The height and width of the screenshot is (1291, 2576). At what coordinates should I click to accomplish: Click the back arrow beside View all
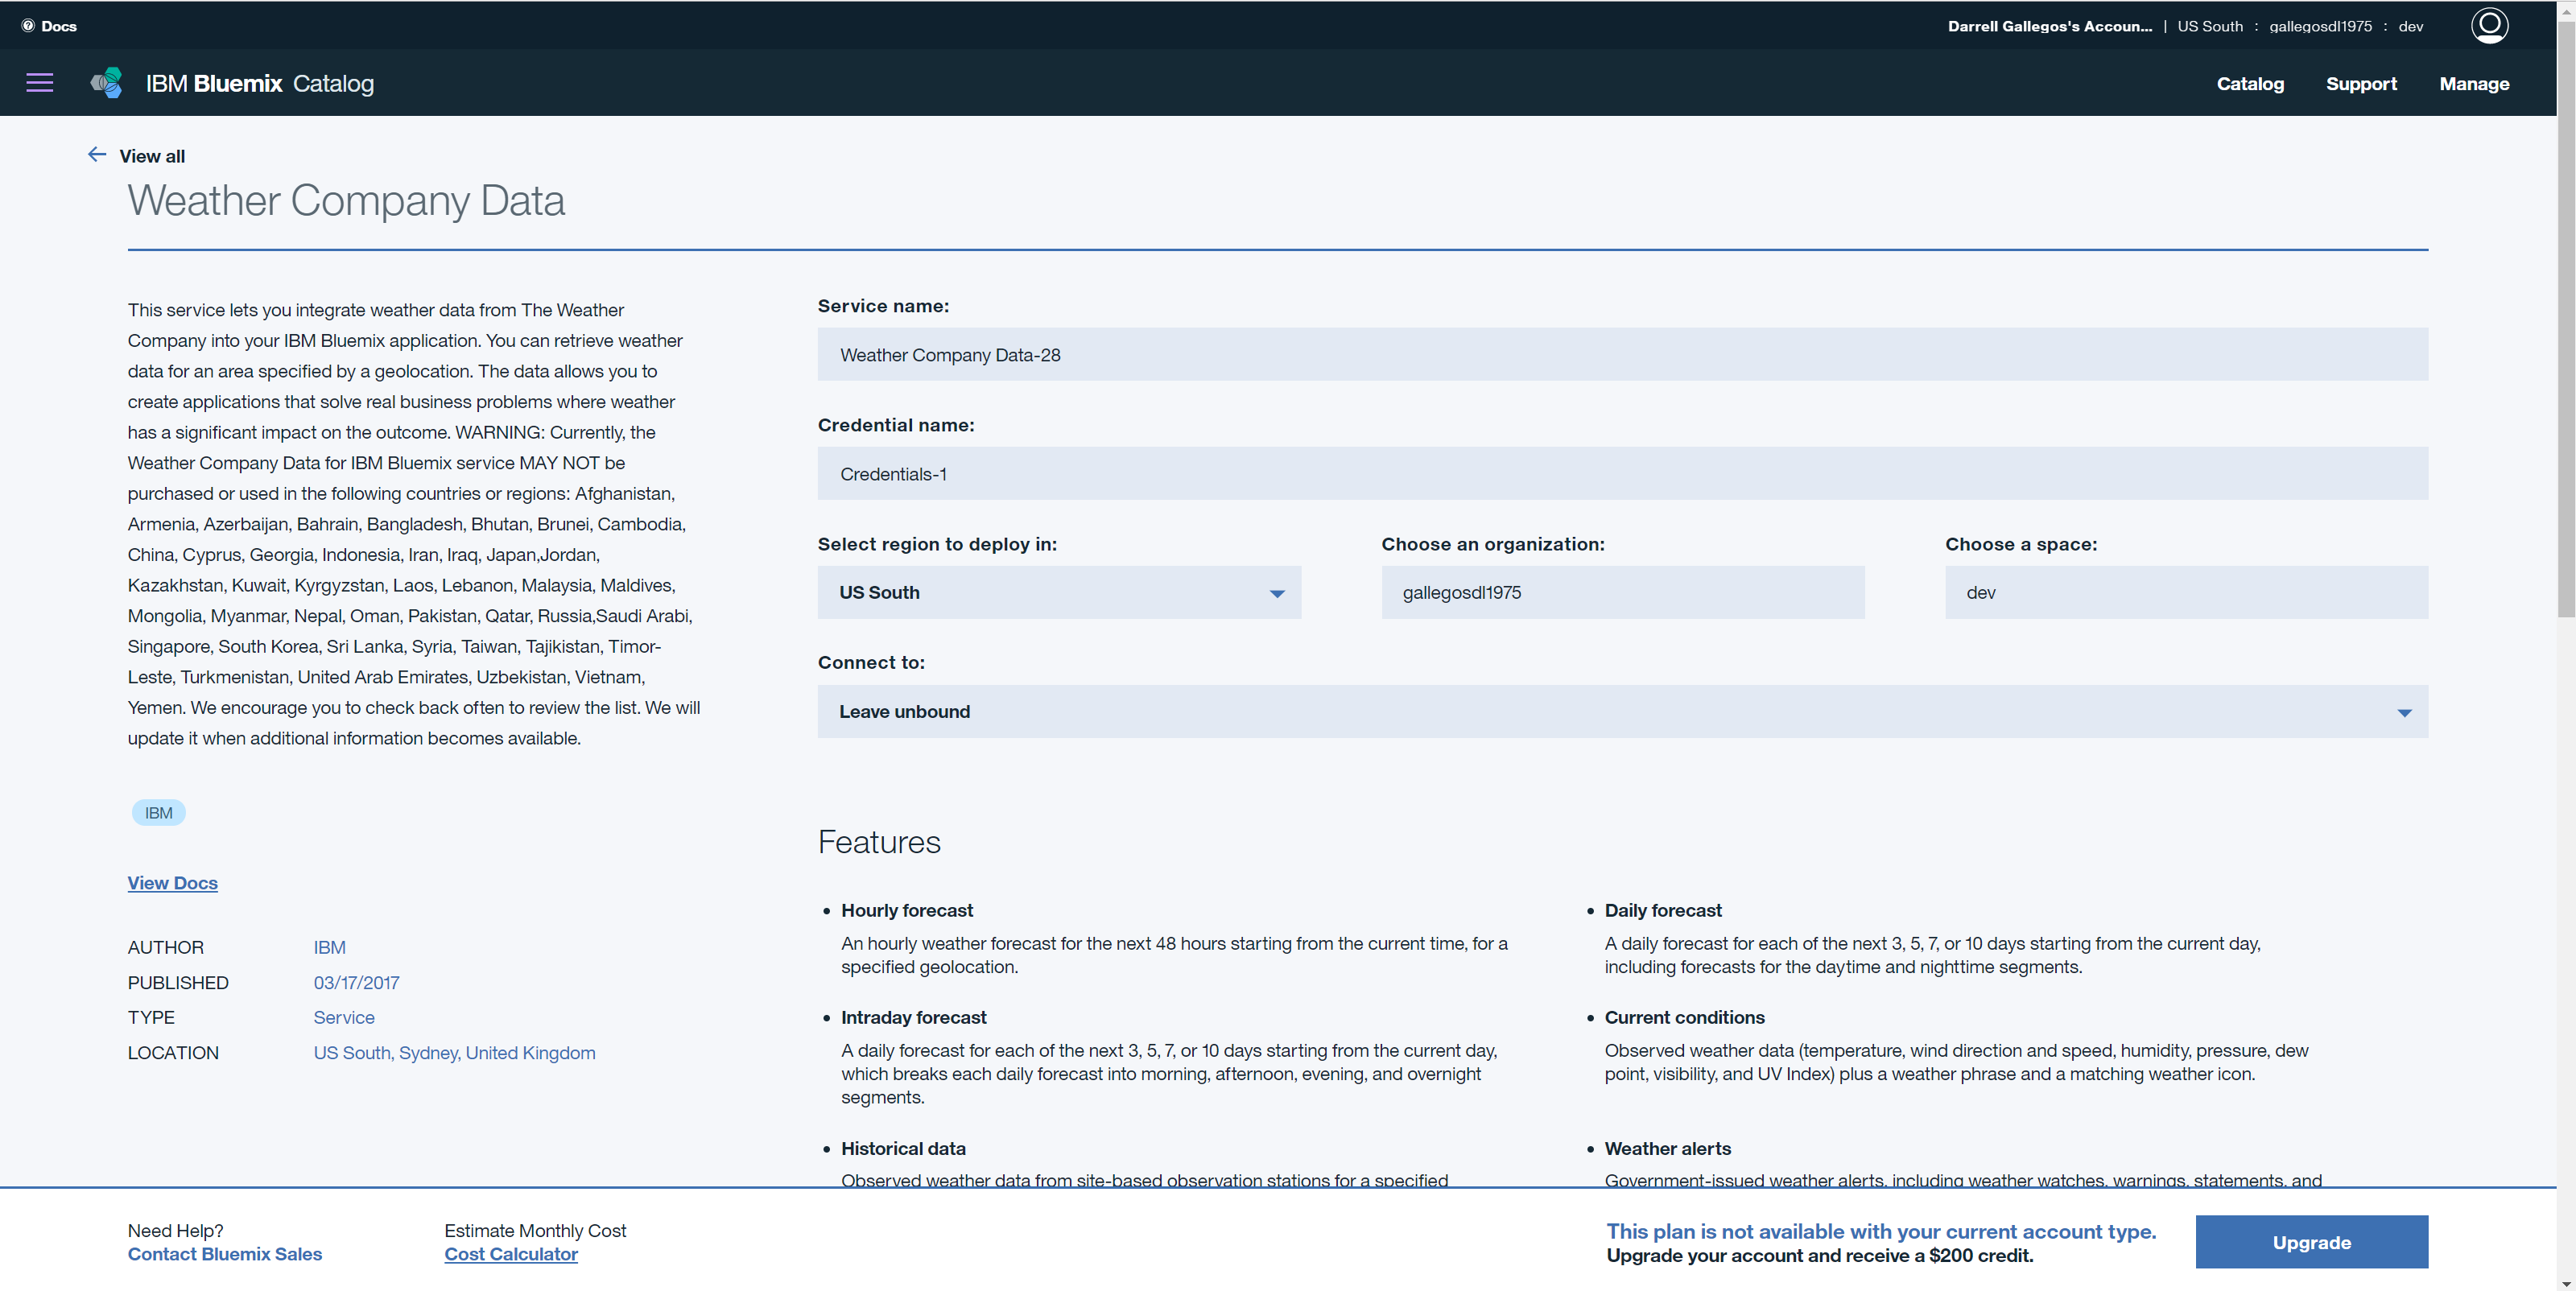tap(97, 154)
